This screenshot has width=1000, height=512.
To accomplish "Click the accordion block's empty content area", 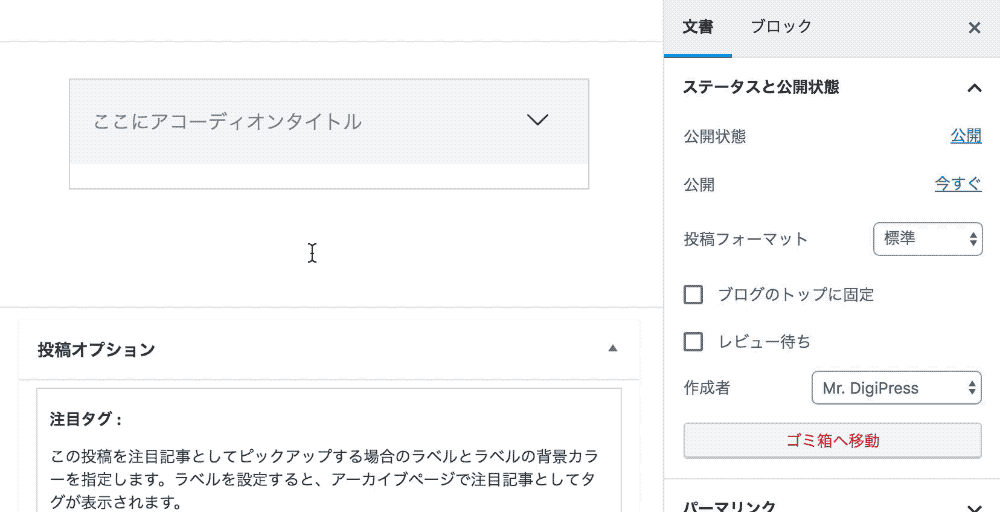I will 328,176.
